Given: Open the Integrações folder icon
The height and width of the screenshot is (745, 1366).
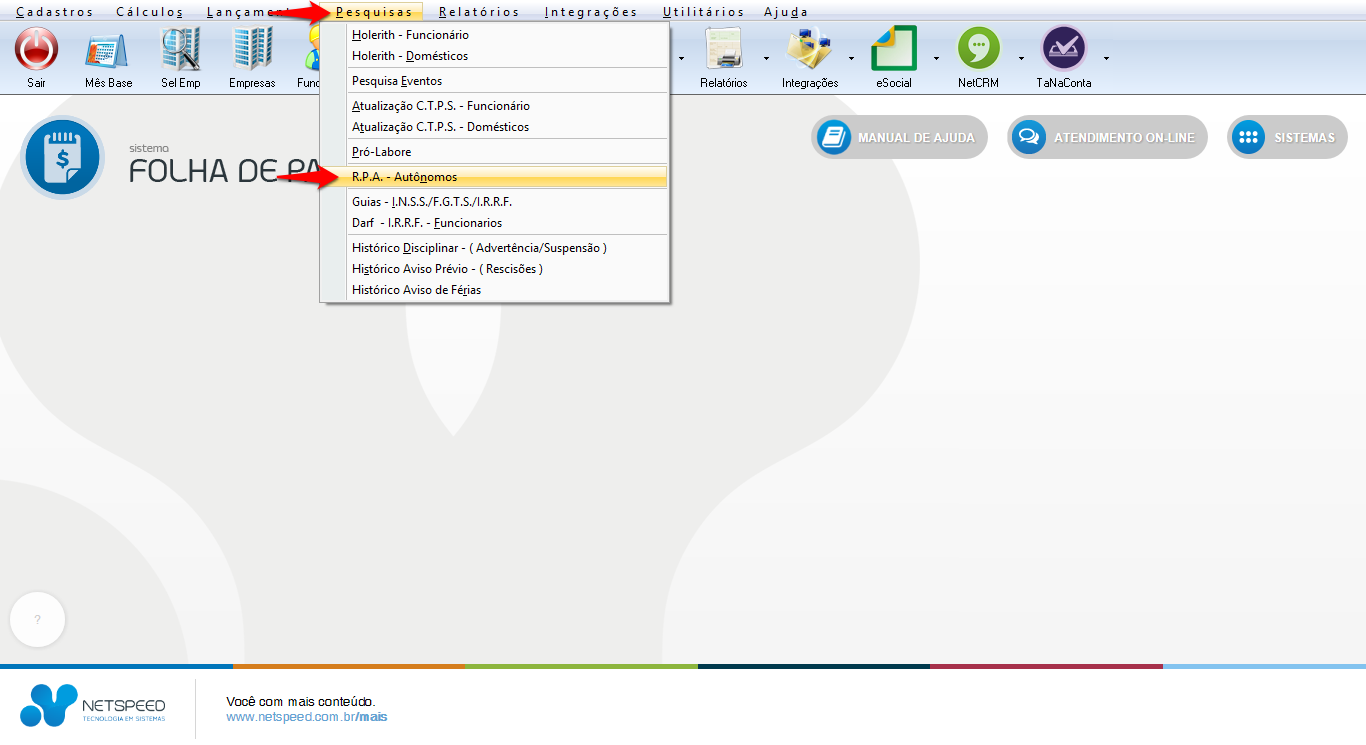Looking at the screenshot, I should [809, 49].
